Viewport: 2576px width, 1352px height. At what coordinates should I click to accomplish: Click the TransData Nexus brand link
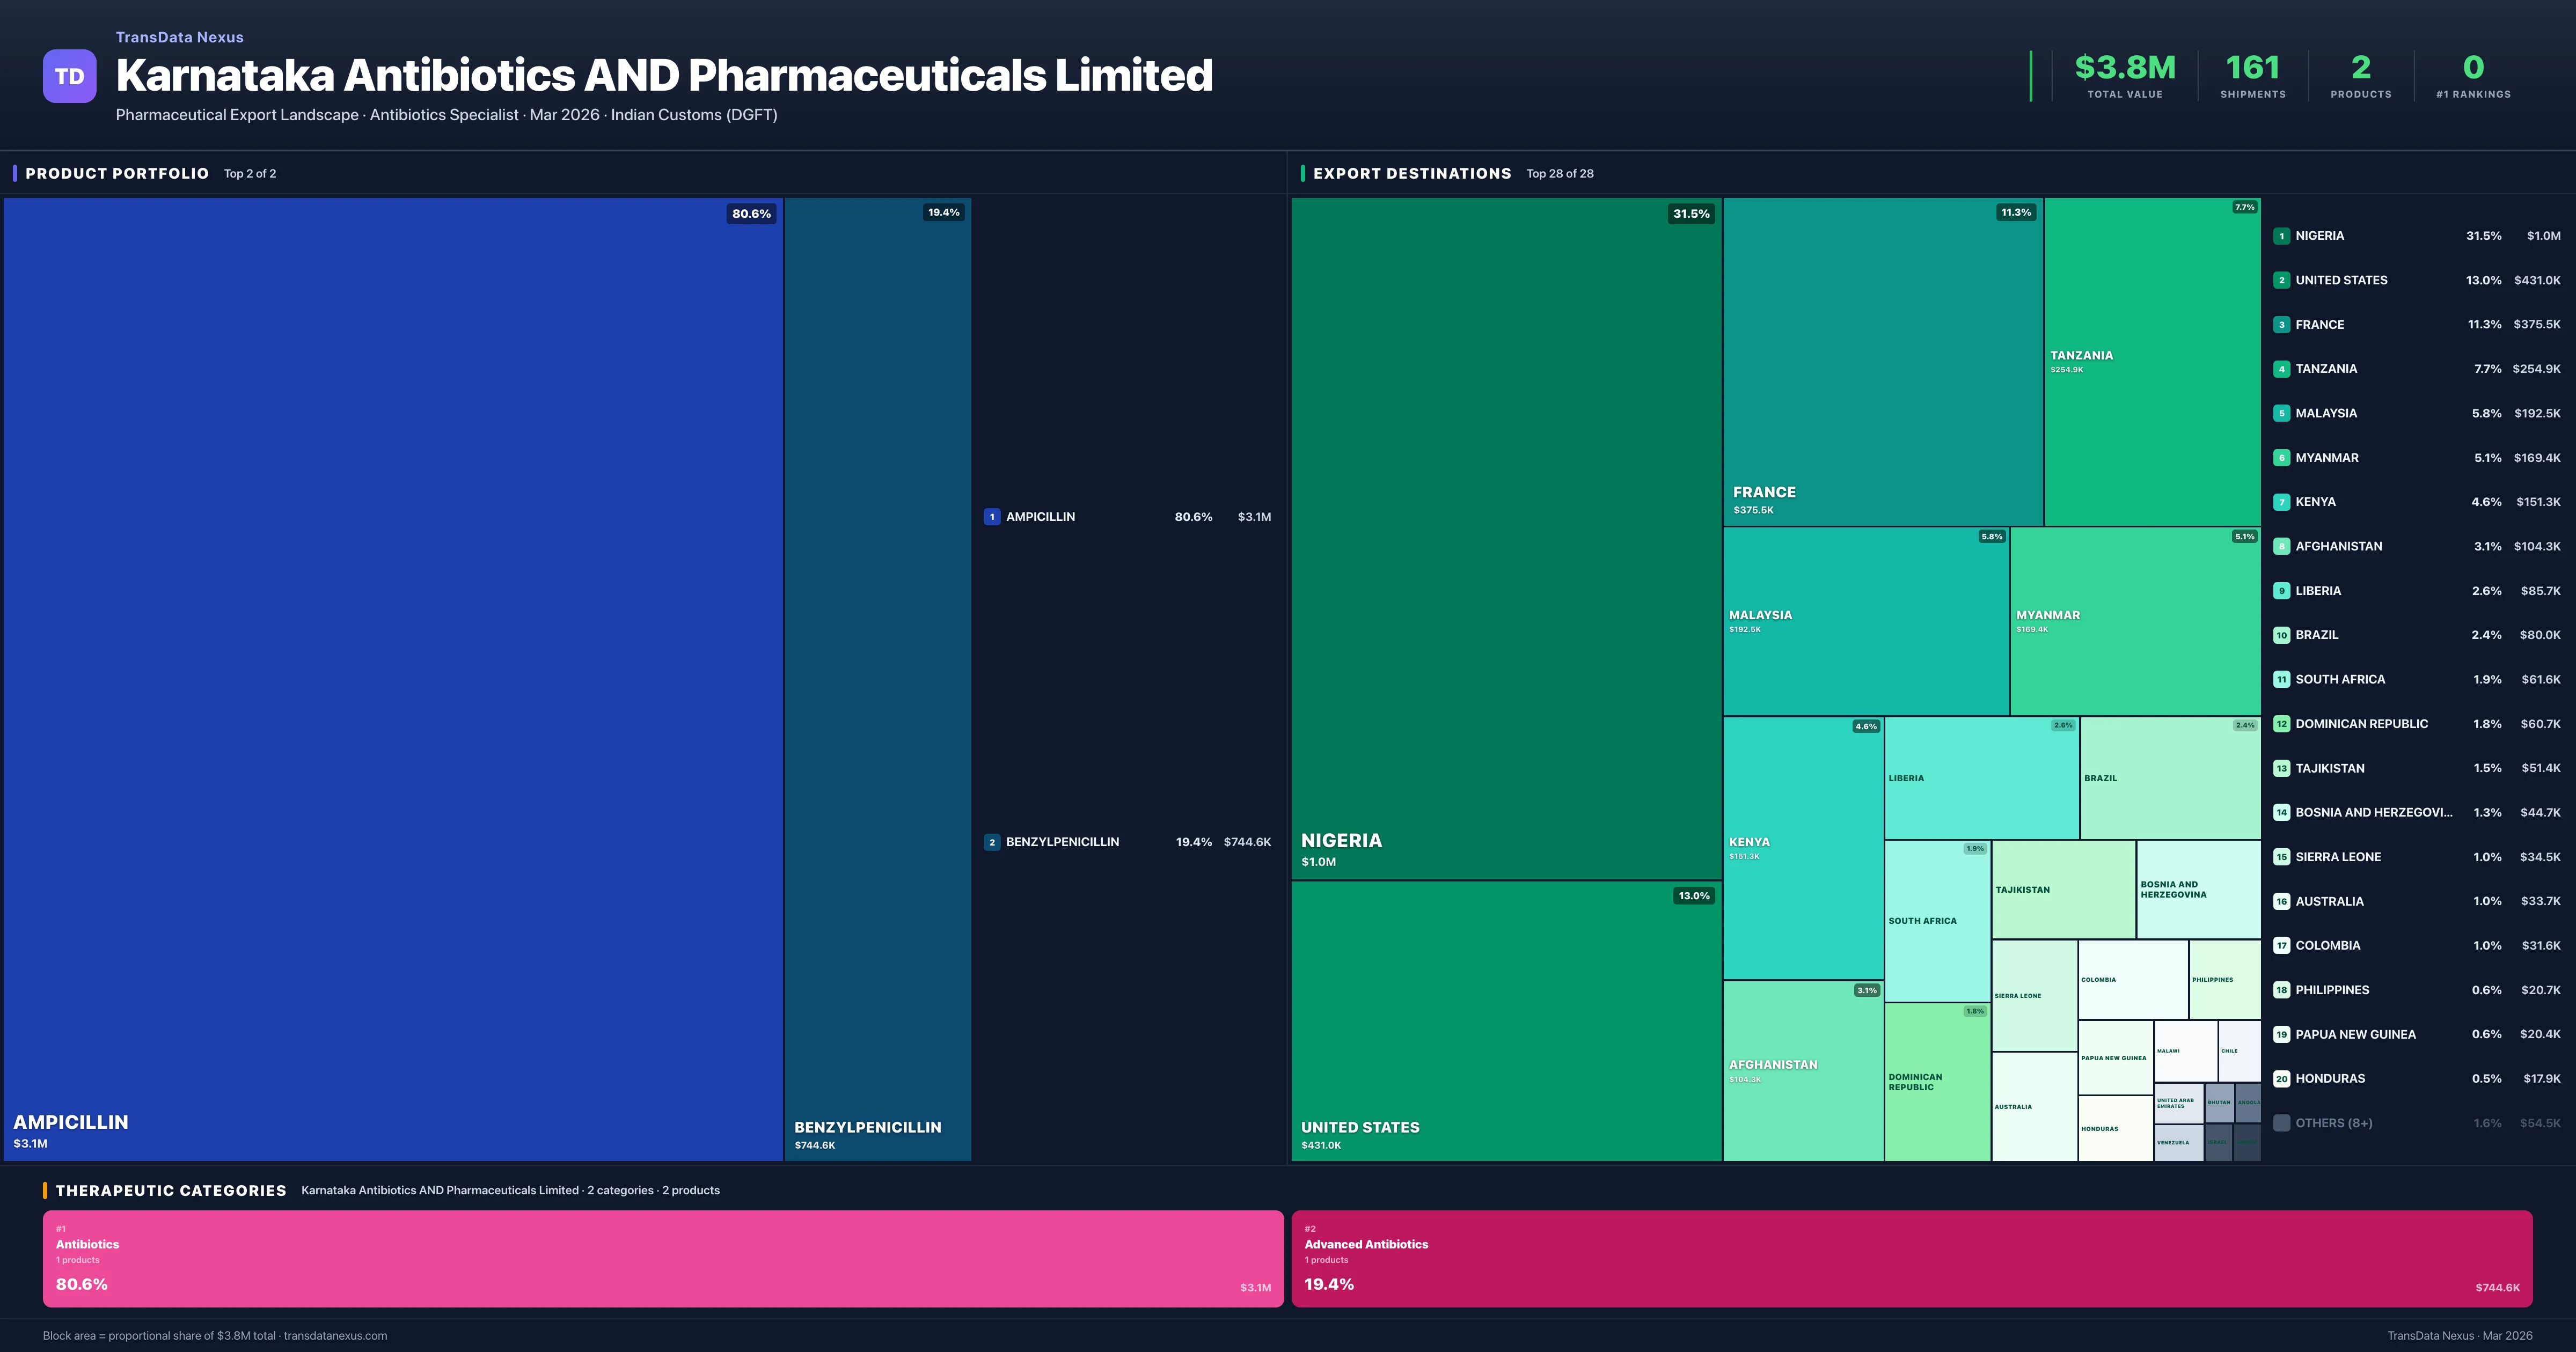click(180, 37)
